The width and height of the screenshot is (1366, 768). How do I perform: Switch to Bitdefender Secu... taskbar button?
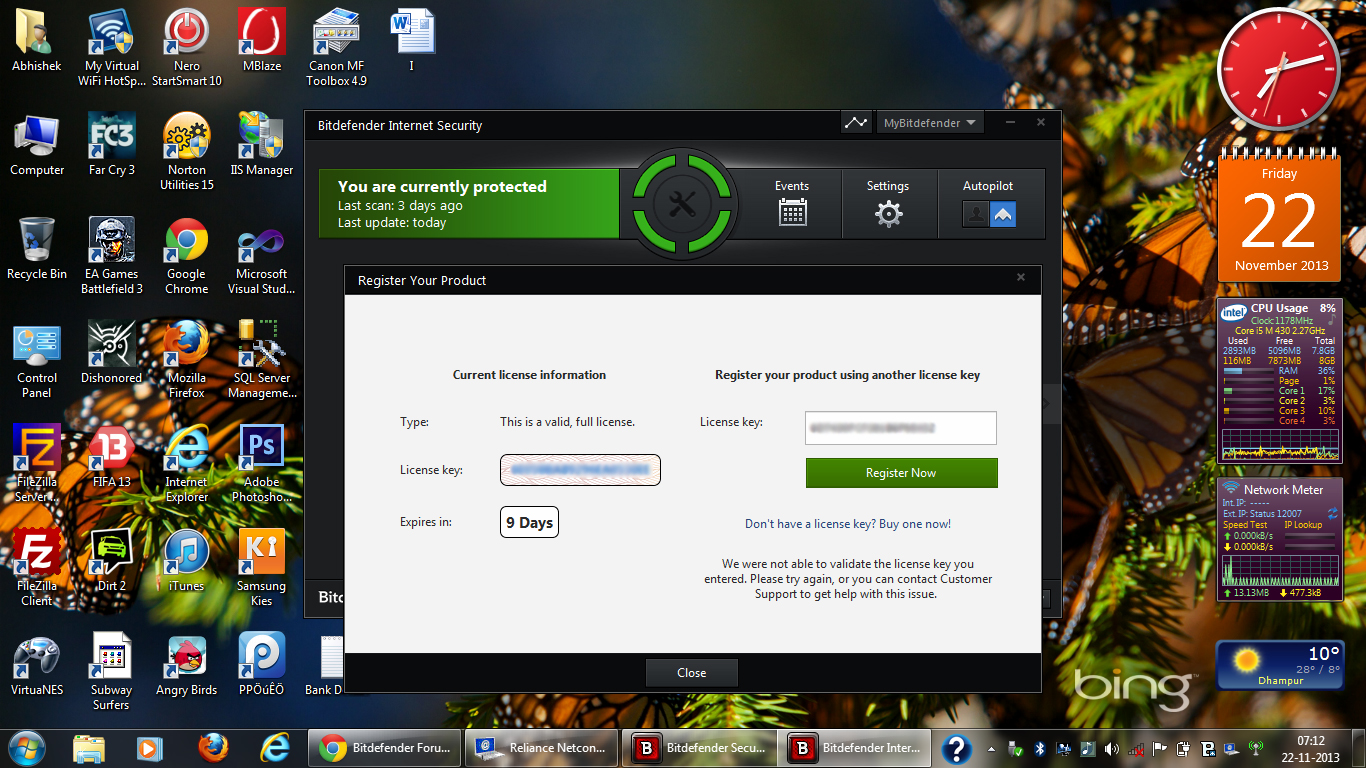coord(698,748)
